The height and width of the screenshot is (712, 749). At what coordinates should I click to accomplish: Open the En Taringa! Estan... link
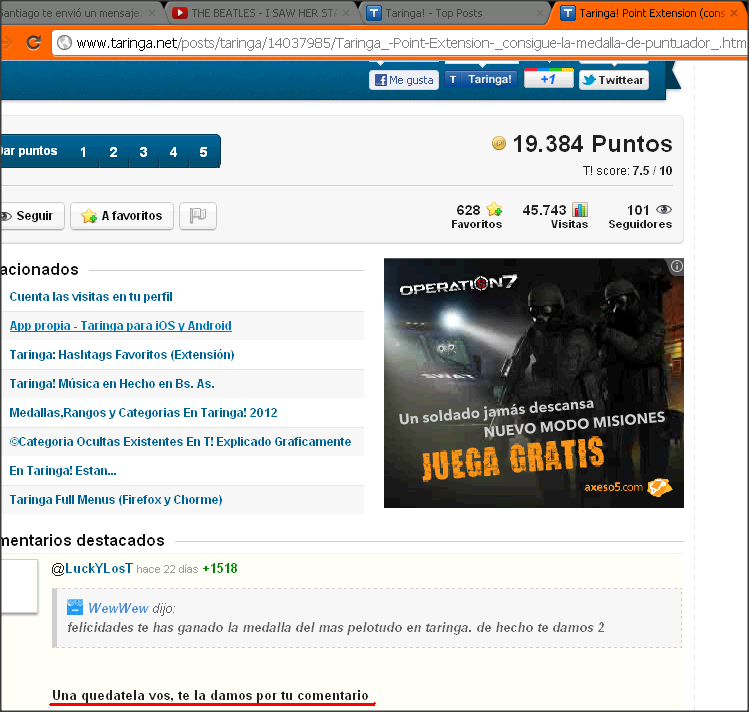pos(63,471)
